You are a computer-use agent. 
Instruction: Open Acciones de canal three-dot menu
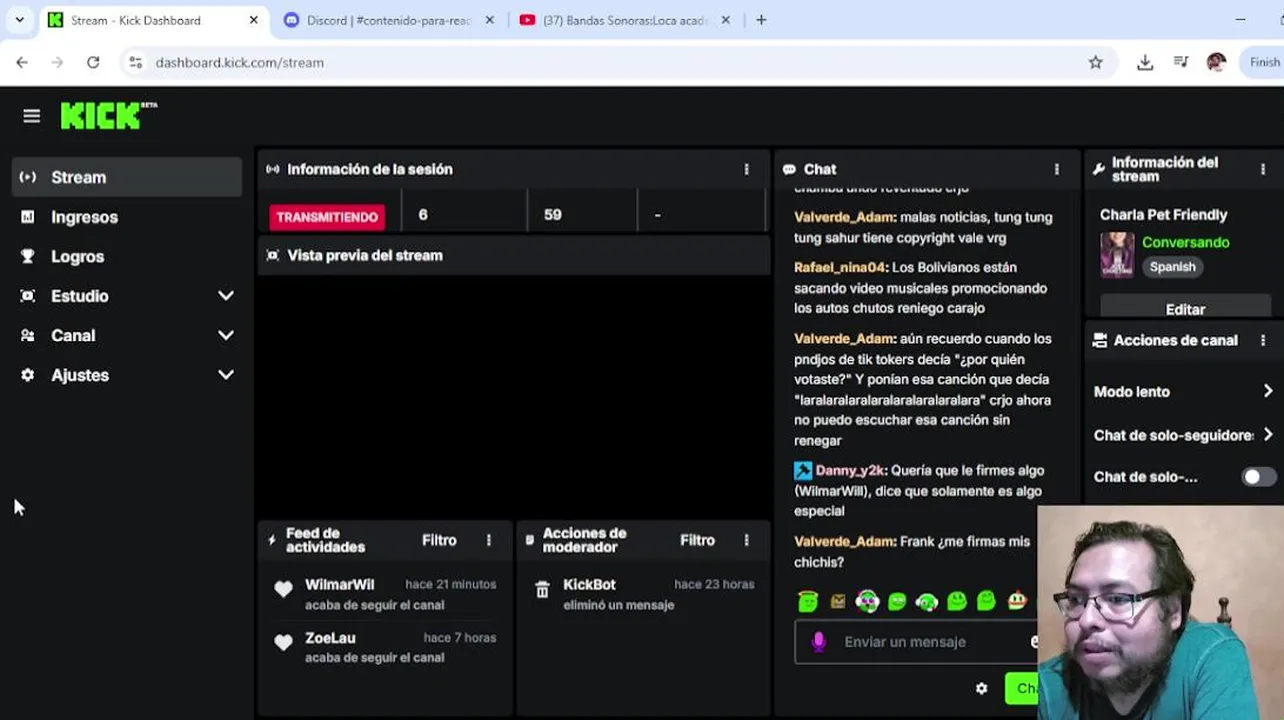[1263, 340]
